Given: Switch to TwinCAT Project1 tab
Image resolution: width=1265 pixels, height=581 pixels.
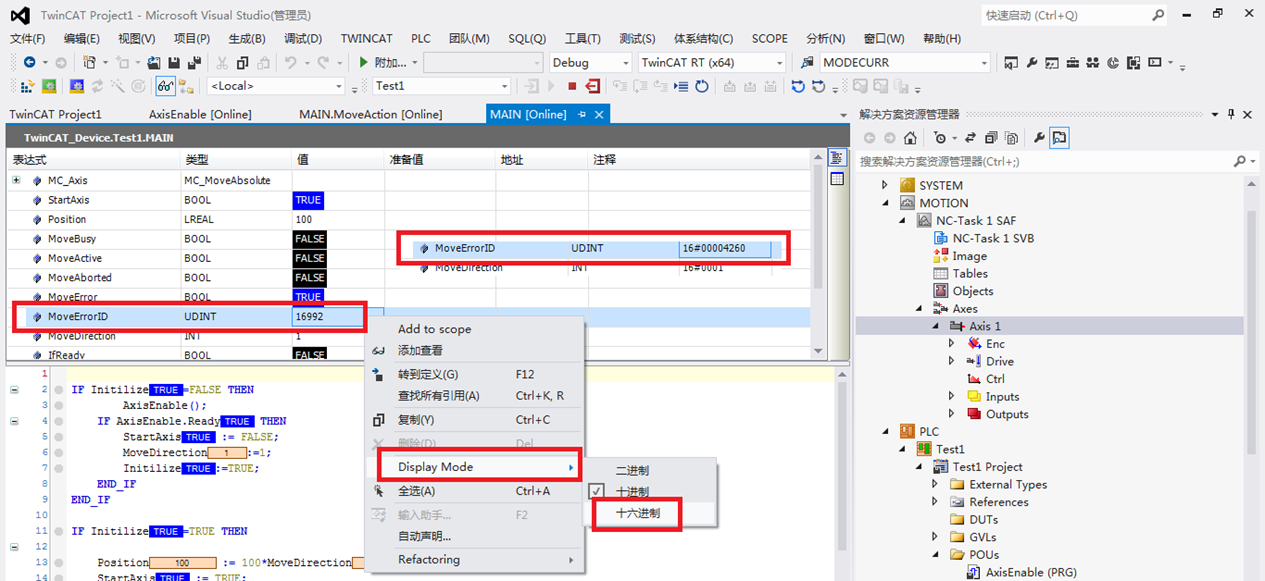Looking at the screenshot, I should click(55, 114).
